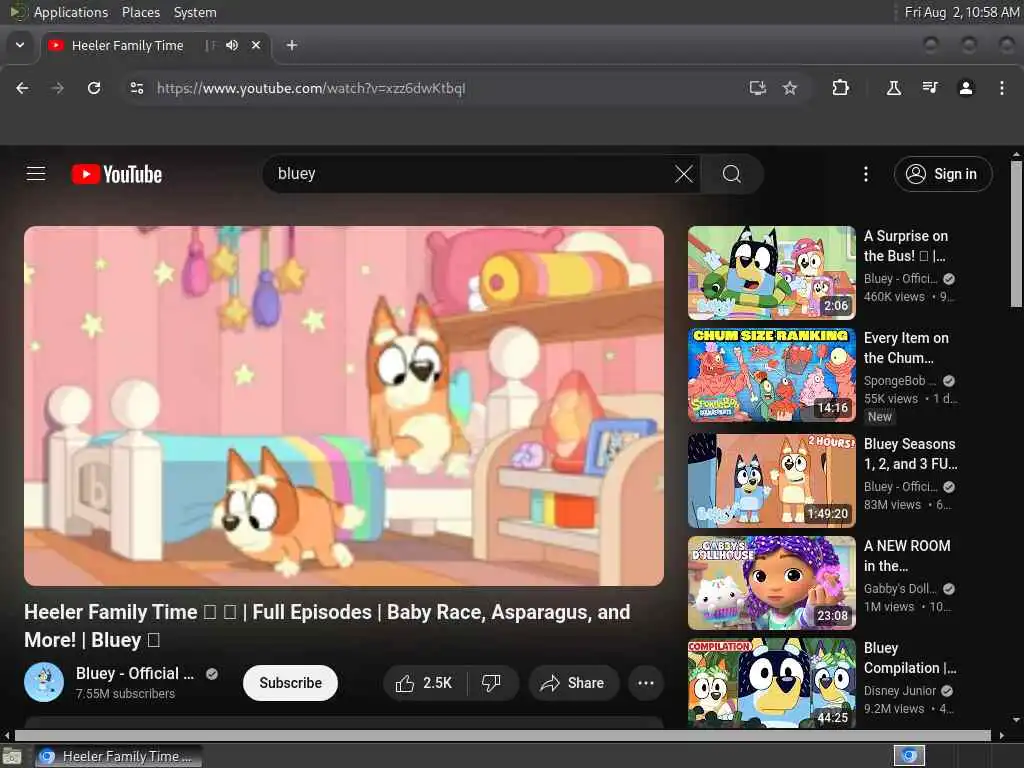
Task: Open Gabby's Dollhouse video thumbnail
Action: pyautogui.click(x=771, y=583)
